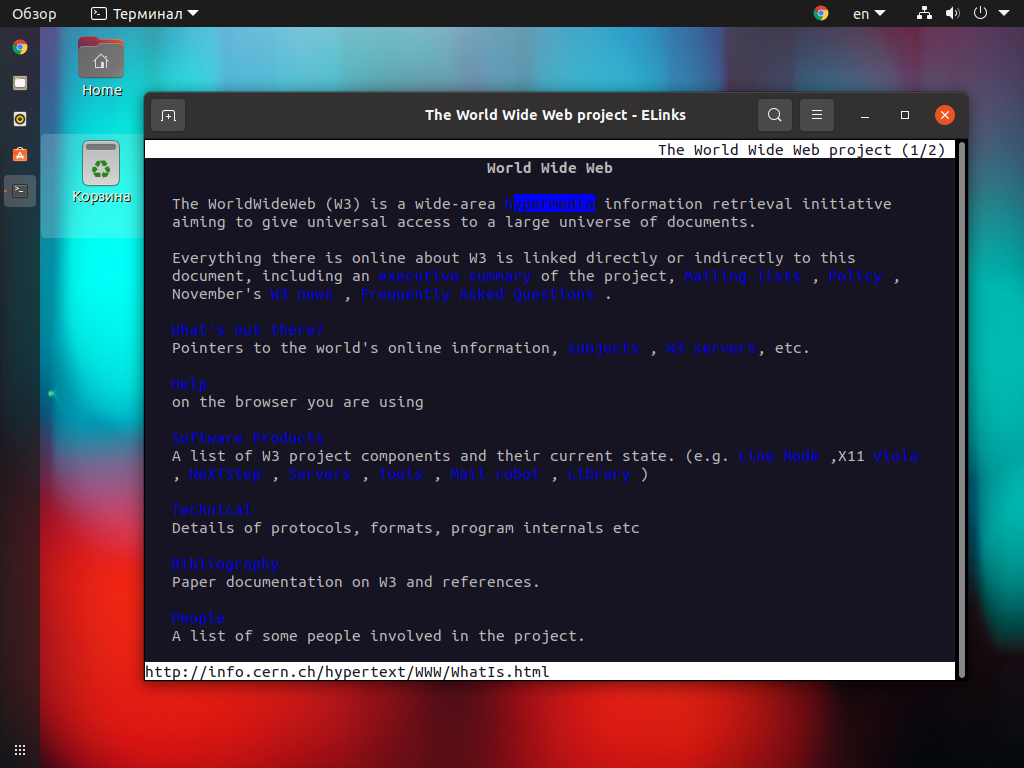Image resolution: width=1024 pixels, height=768 pixels.
Task: Launch Google Chrome from the dock
Action: tap(20, 47)
